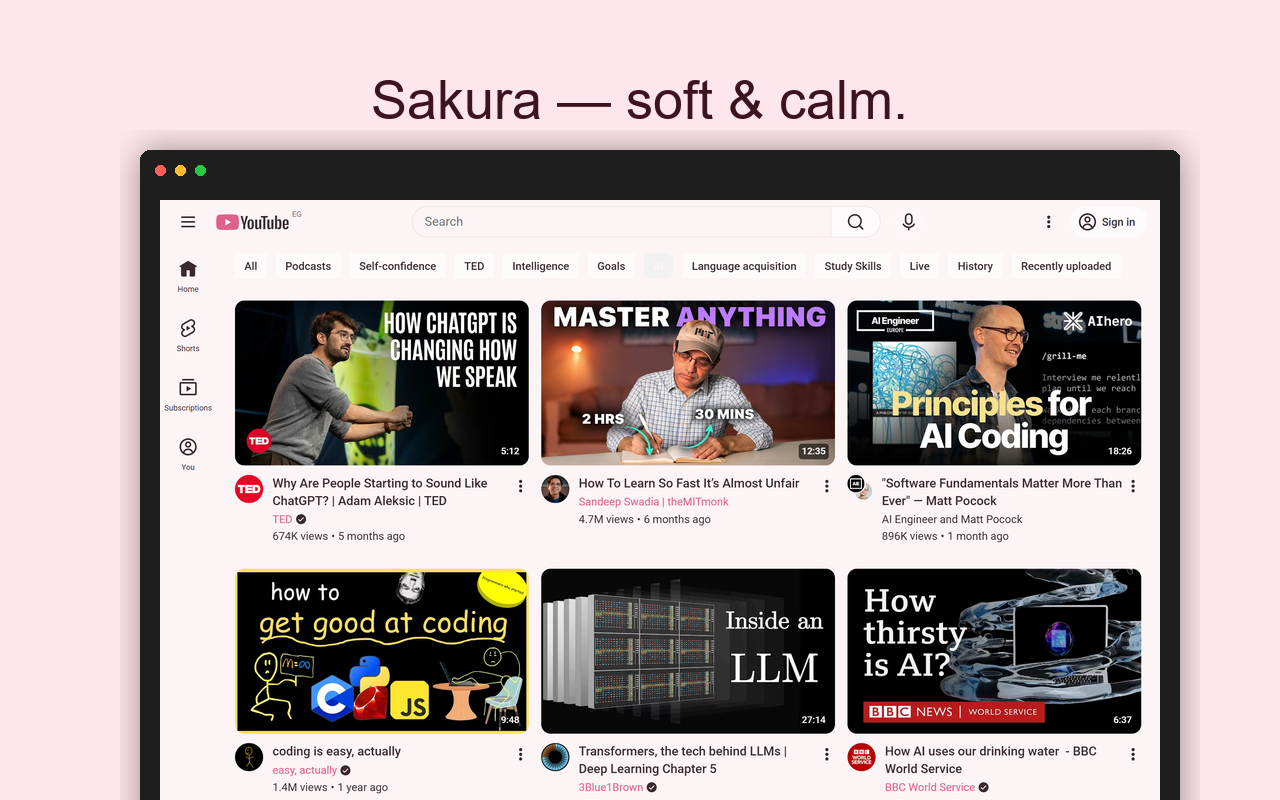Visit the Sandeep Swadia | theMITmonk channel link
The image size is (1280, 800).
pos(654,502)
